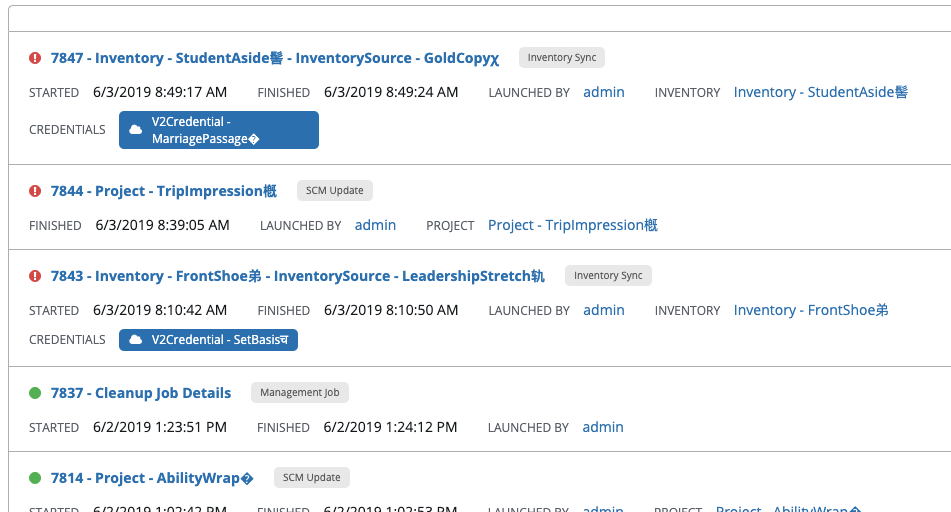Click admin launched-by link for job 7844
The height and width of the screenshot is (512, 951).
click(375, 225)
